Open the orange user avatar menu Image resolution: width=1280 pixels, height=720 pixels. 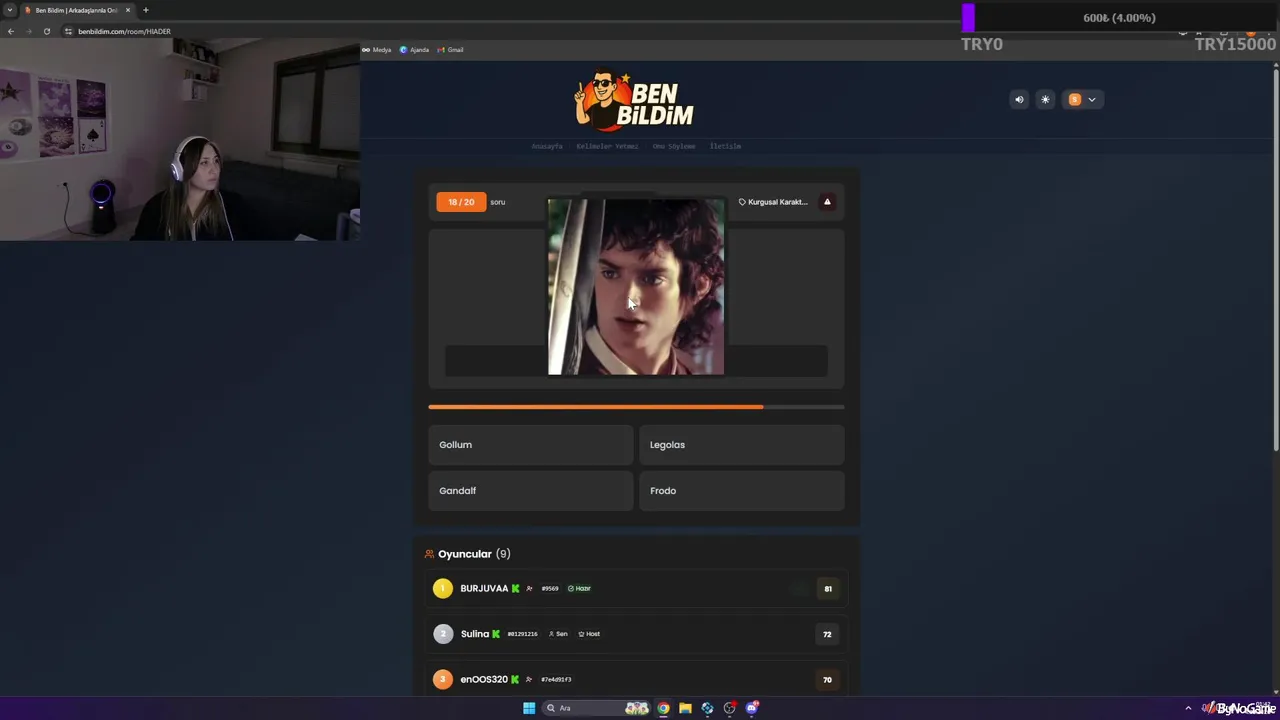coord(1082,99)
